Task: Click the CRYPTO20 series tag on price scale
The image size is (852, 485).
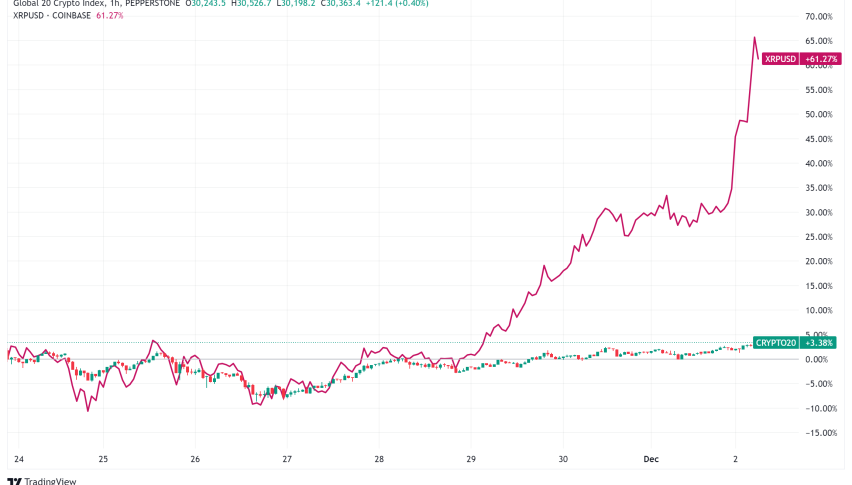Action: pos(777,343)
